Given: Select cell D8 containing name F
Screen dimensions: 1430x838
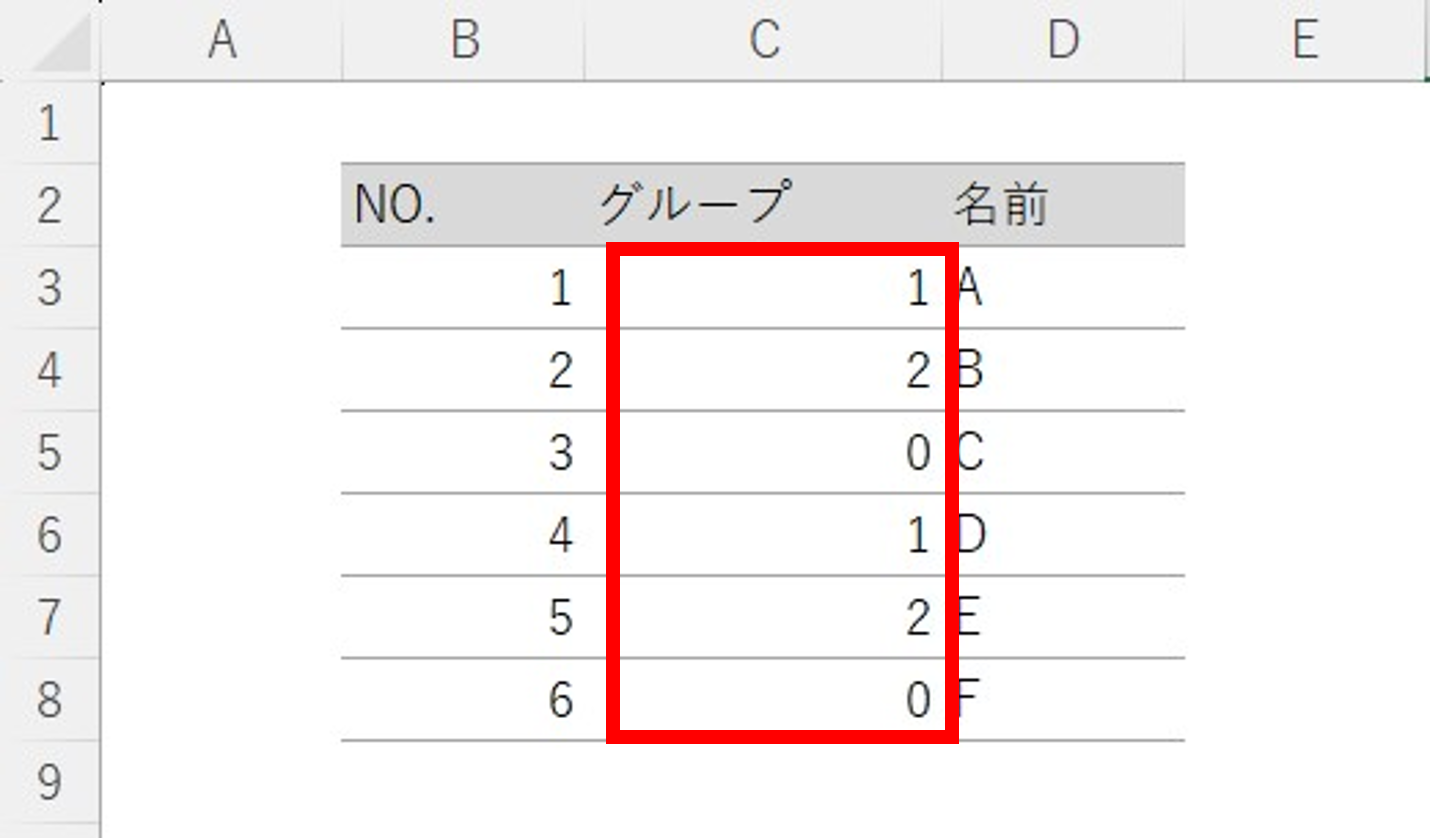Looking at the screenshot, I should pos(1064,700).
